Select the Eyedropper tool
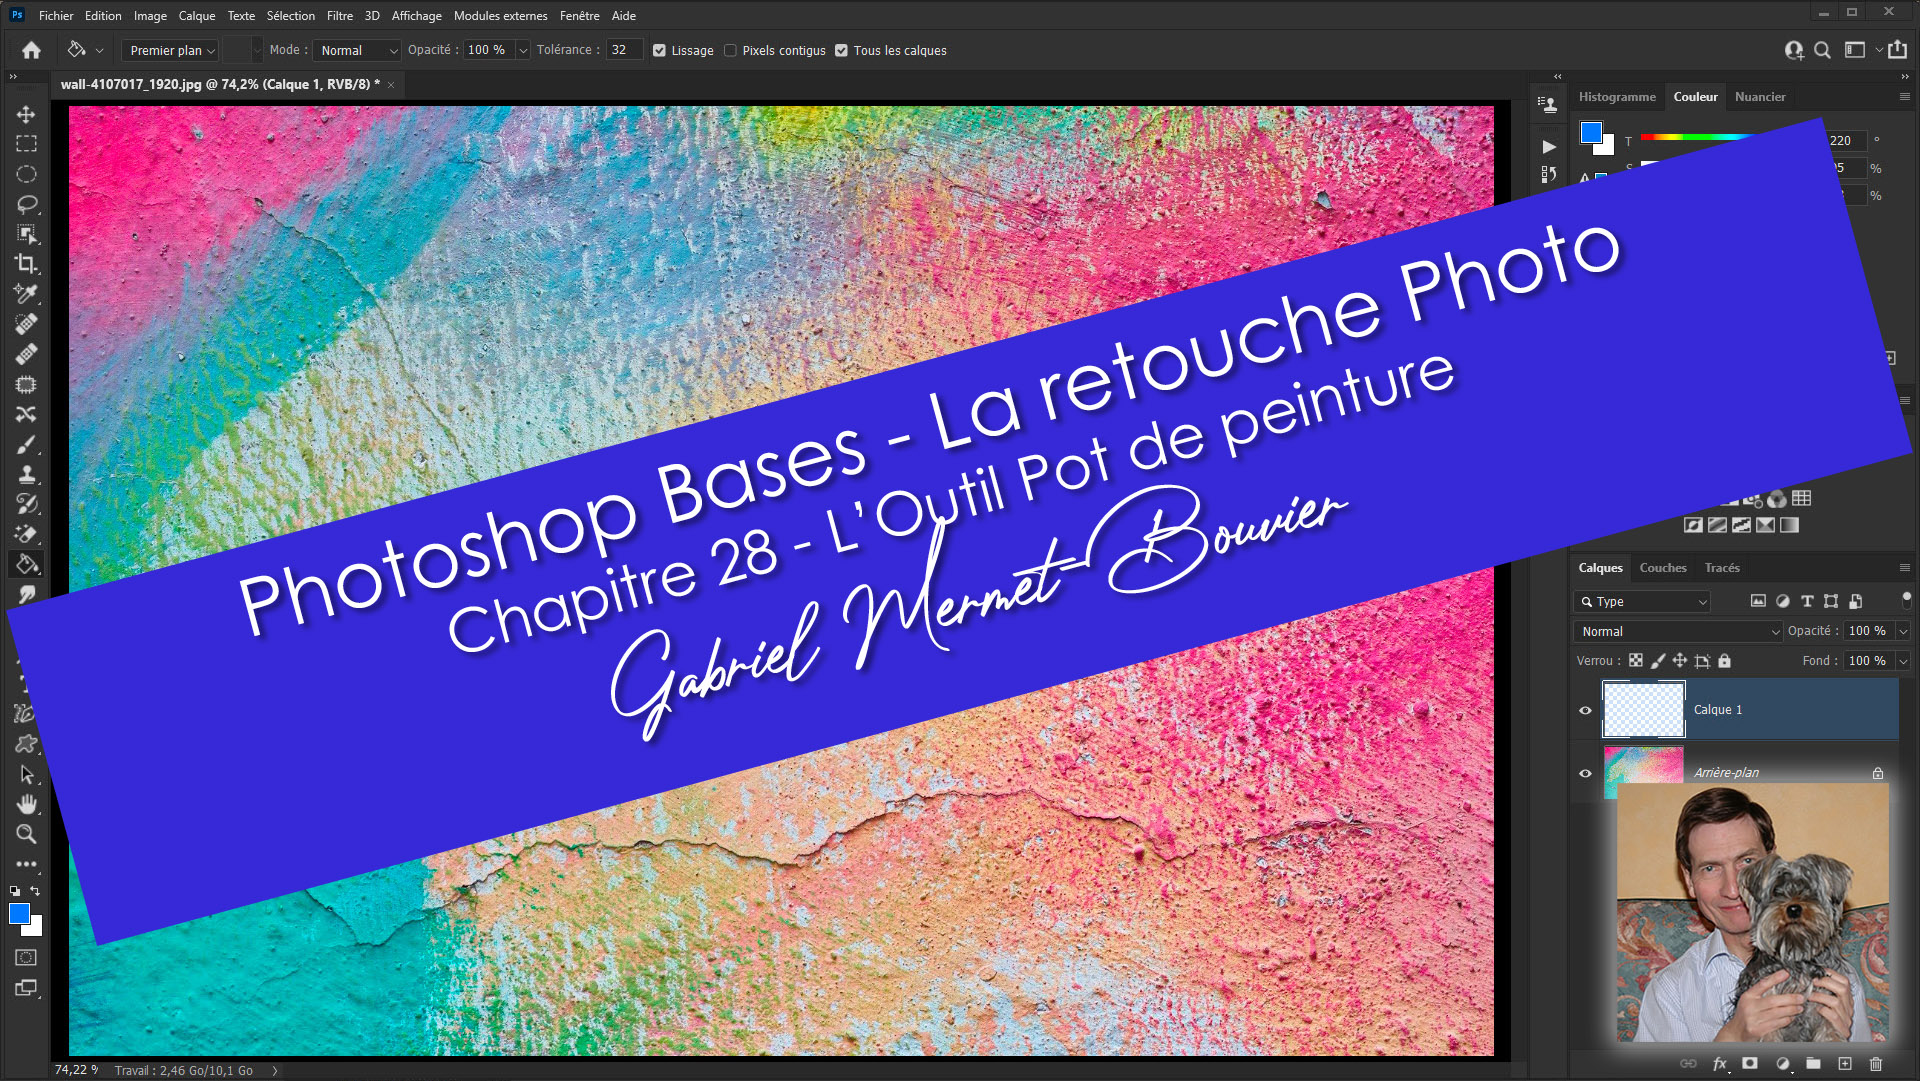Image resolution: width=1920 pixels, height=1081 pixels. [26, 294]
